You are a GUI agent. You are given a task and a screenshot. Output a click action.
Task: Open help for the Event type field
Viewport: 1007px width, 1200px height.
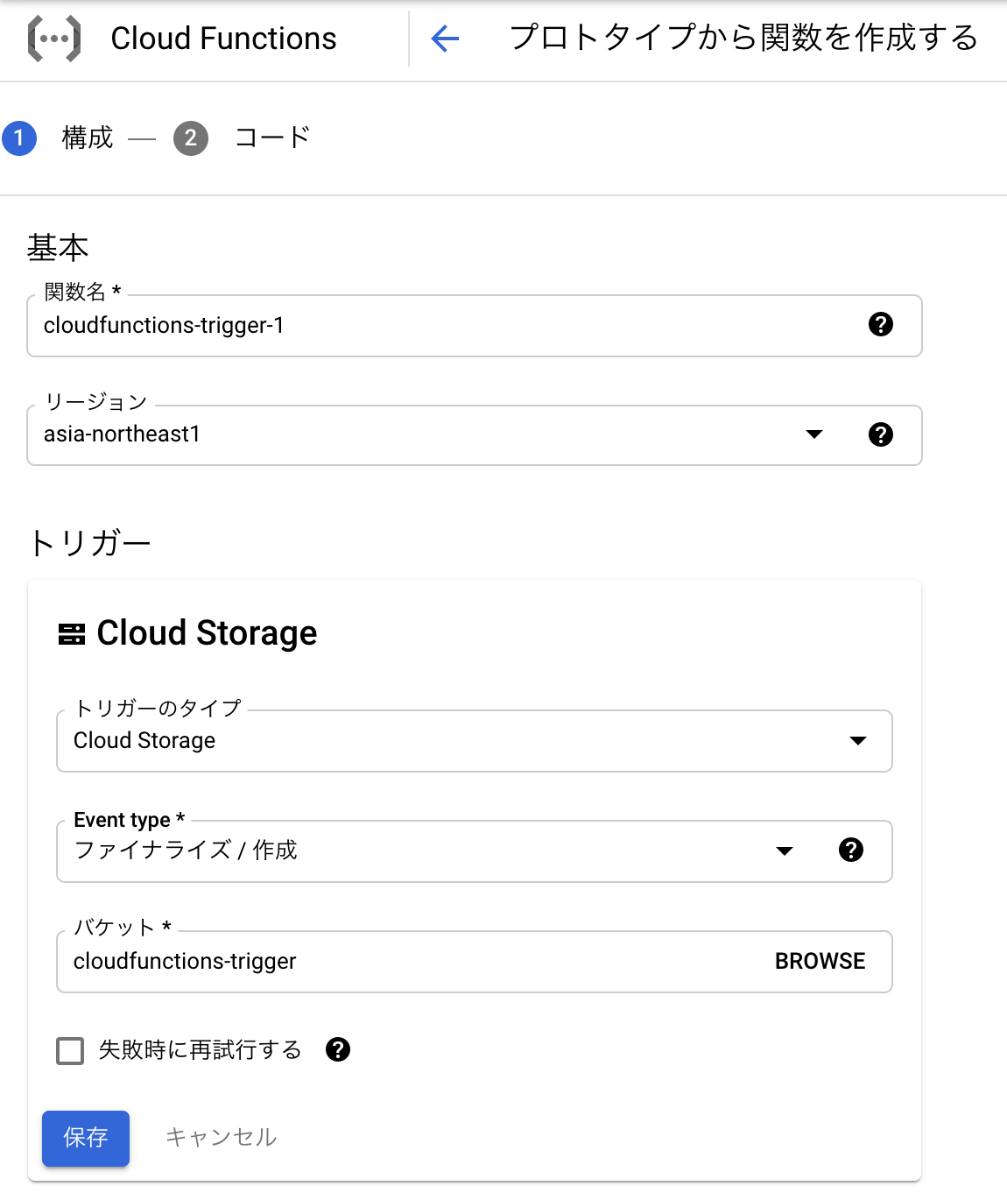[850, 850]
